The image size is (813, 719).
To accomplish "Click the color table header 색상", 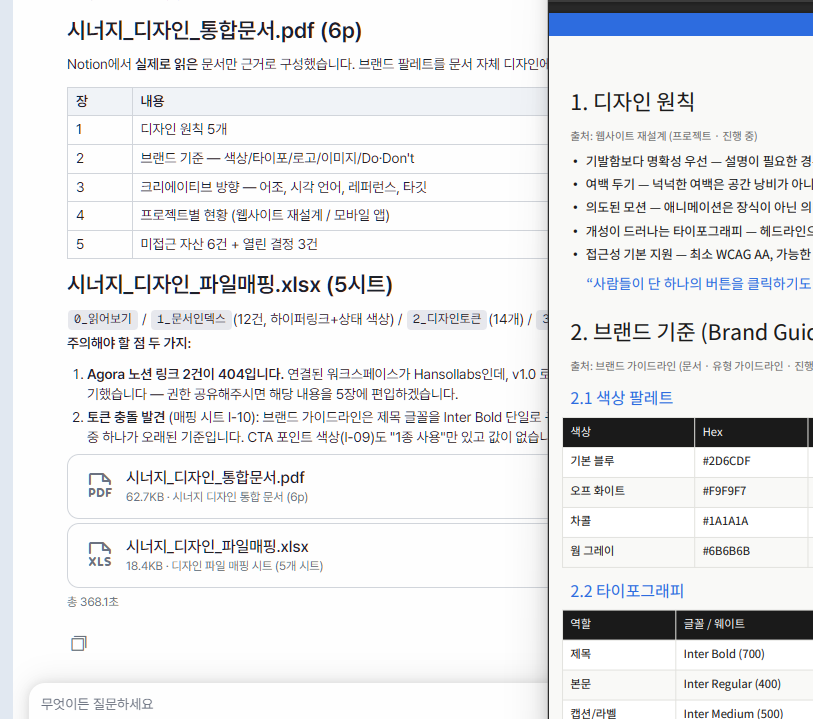I will click(628, 432).
